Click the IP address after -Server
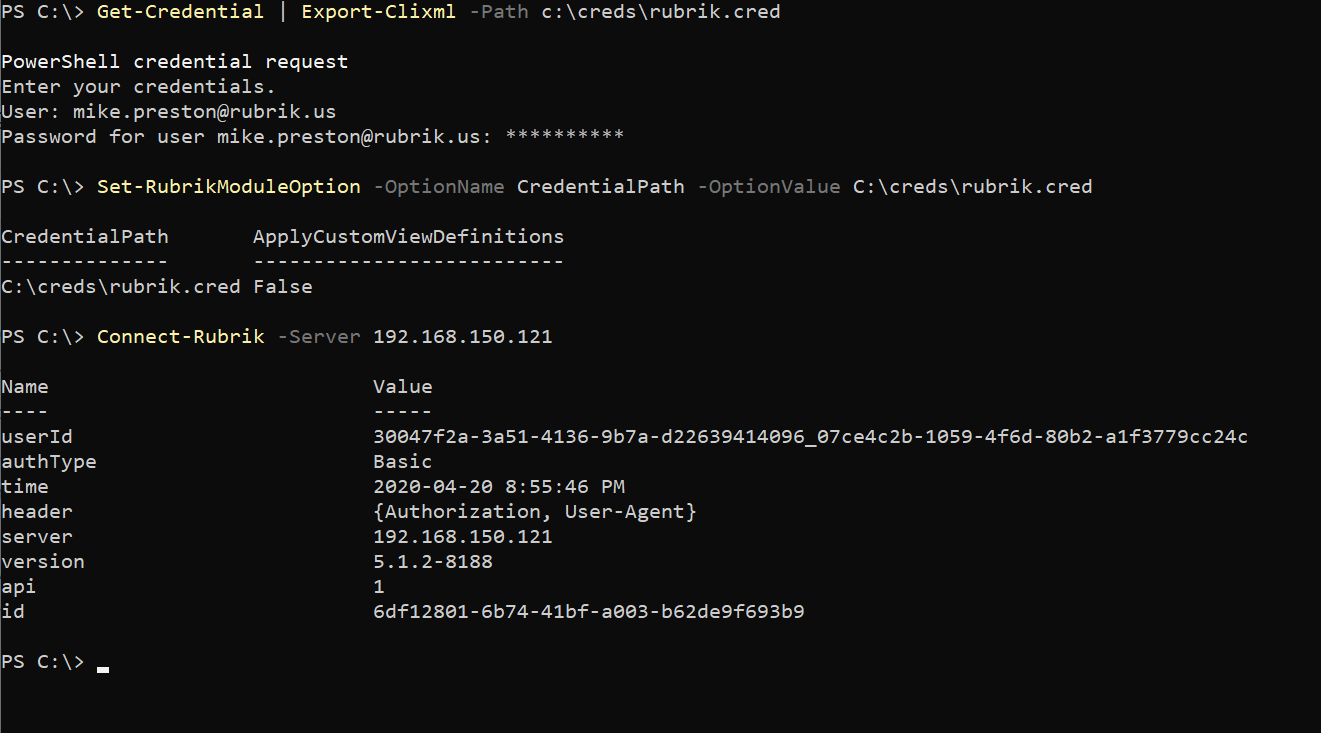This screenshot has width=1321, height=733. click(x=462, y=337)
